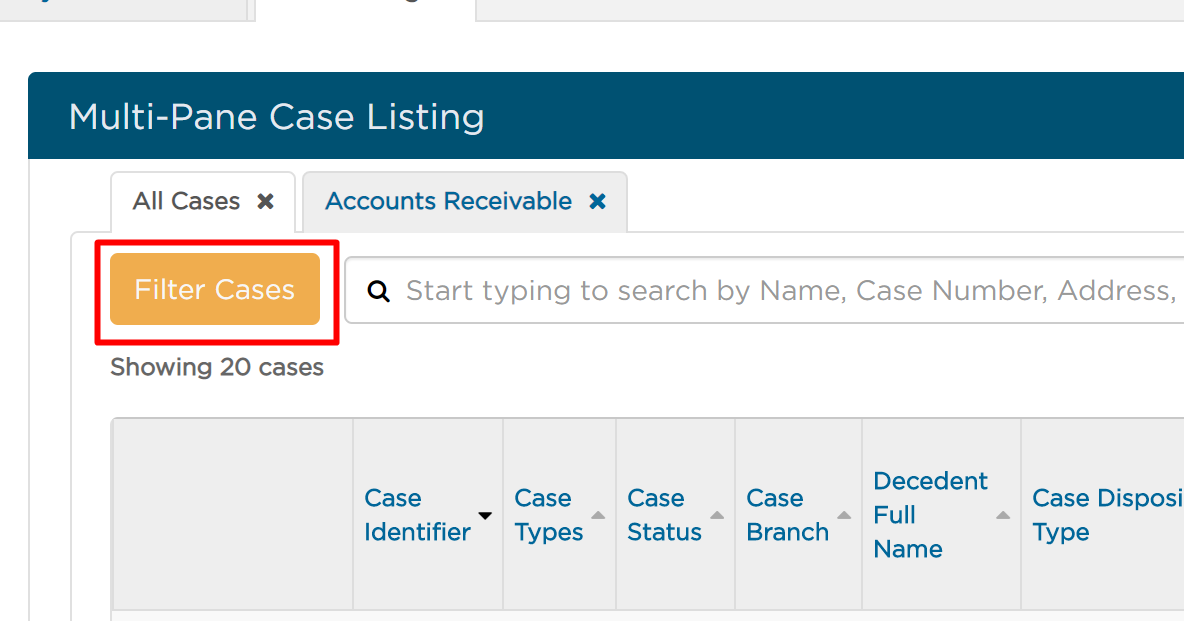This screenshot has width=1184, height=621.
Task: Click the Decedent Full Name column header
Action: coord(930,515)
